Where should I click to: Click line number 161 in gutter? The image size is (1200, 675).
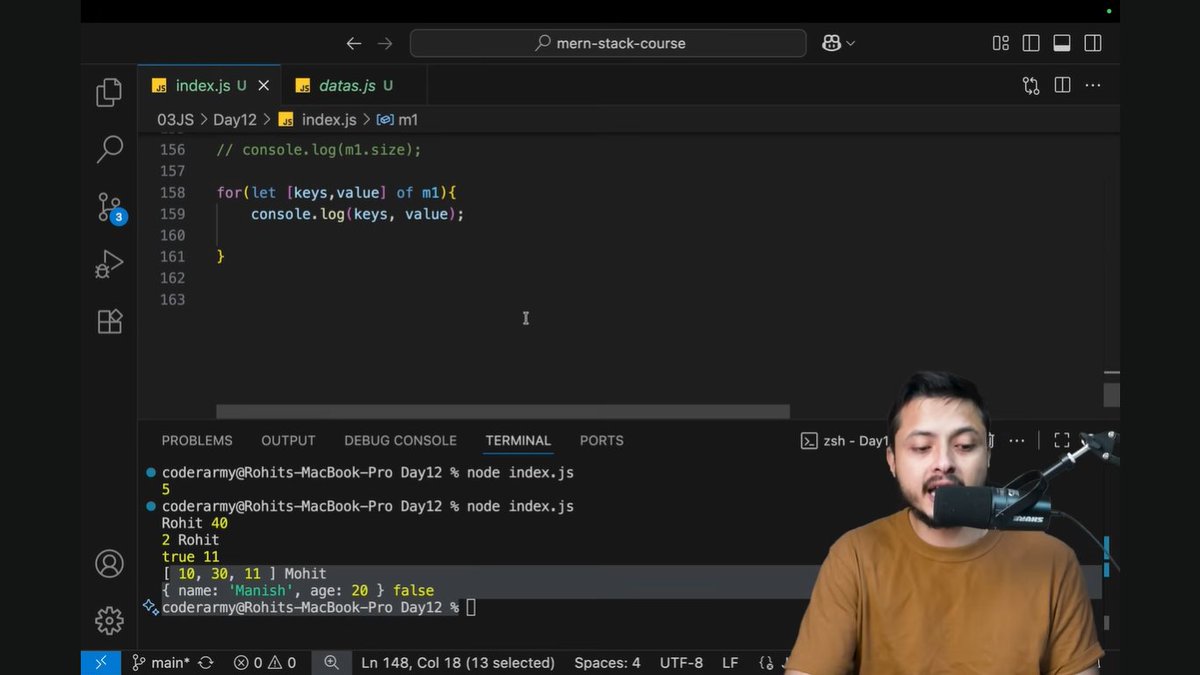point(172,256)
